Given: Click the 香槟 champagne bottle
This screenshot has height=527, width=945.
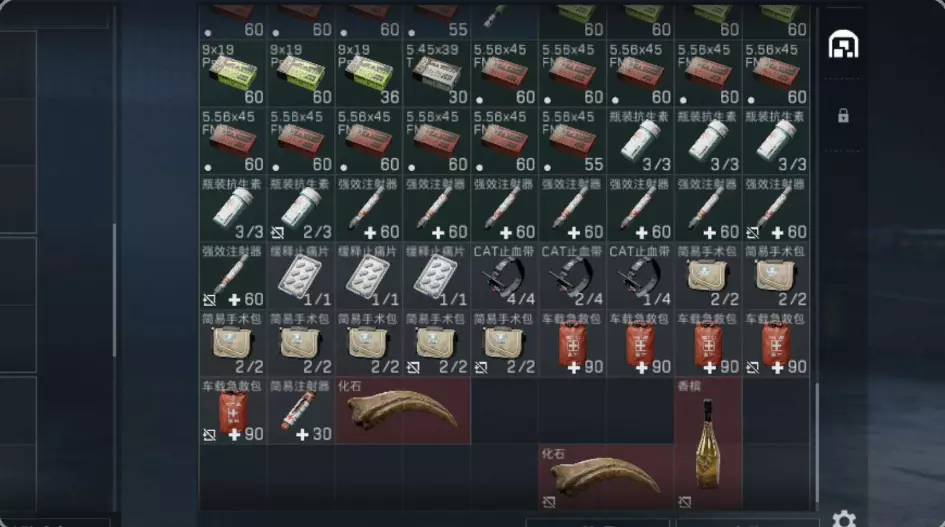Looking at the screenshot, I should point(709,444).
